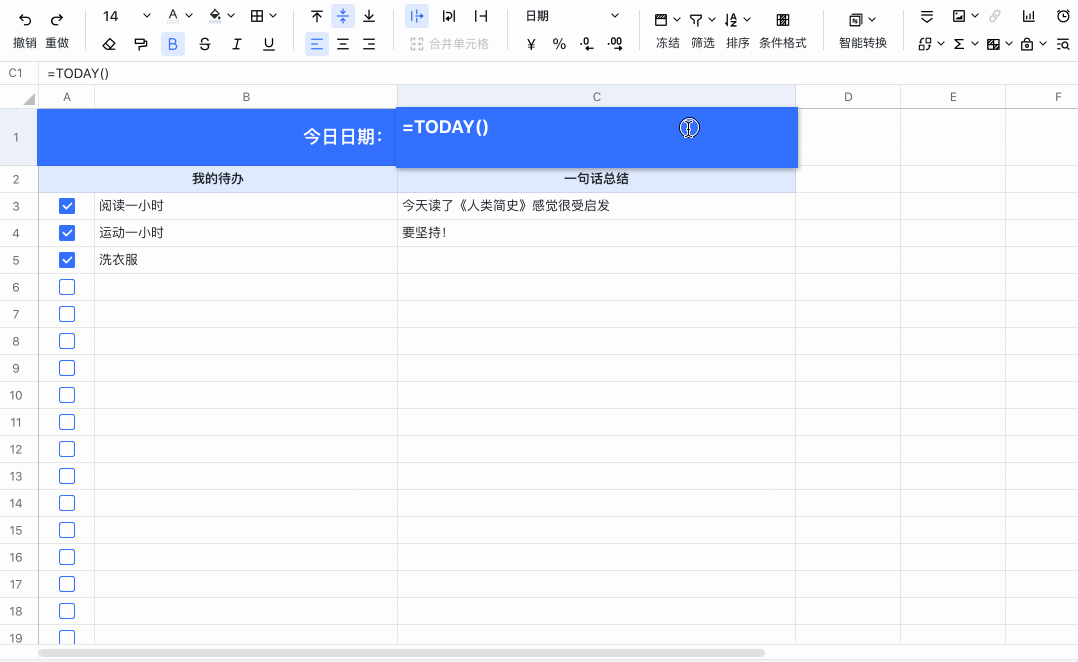1078x662 pixels.
Task: Select the text overflow mode icon
Action: pyautogui.click(x=417, y=16)
